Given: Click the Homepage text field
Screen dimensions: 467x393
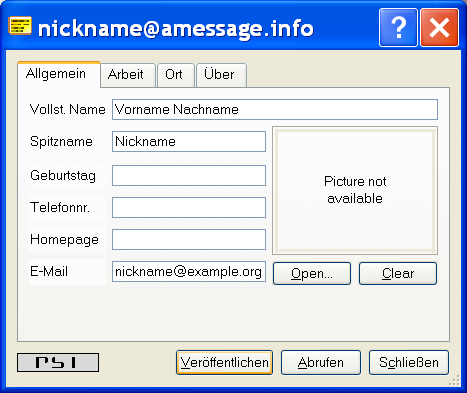Looking at the screenshot, I should (x=189, y=239).
